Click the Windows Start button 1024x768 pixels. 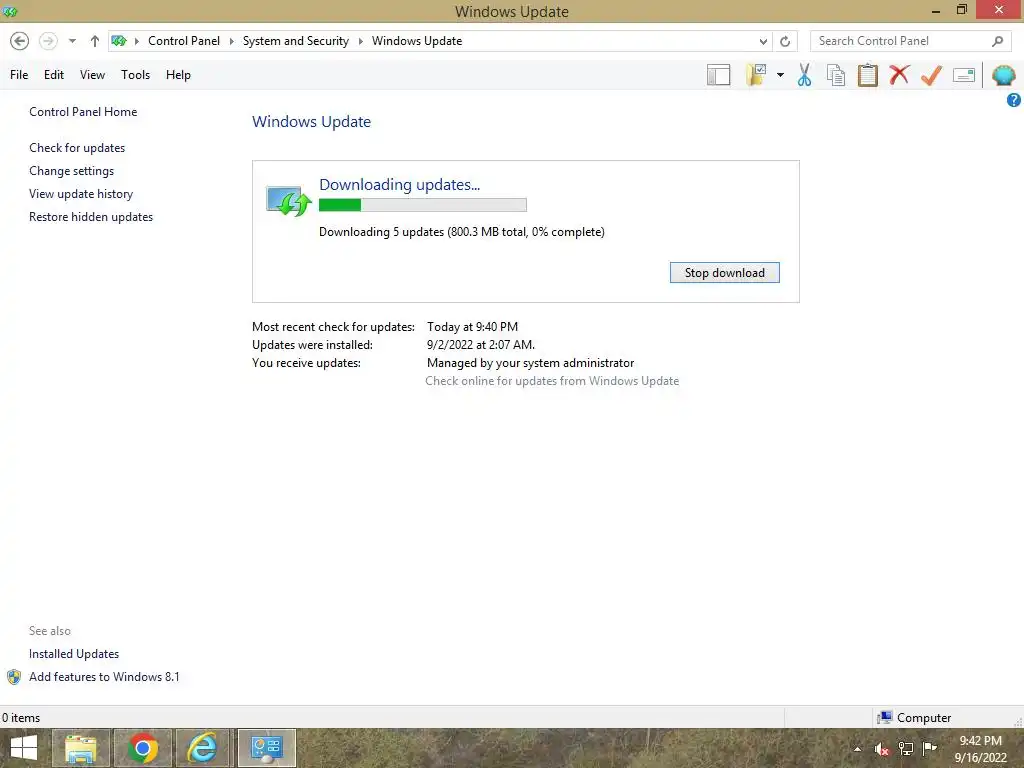24,748
